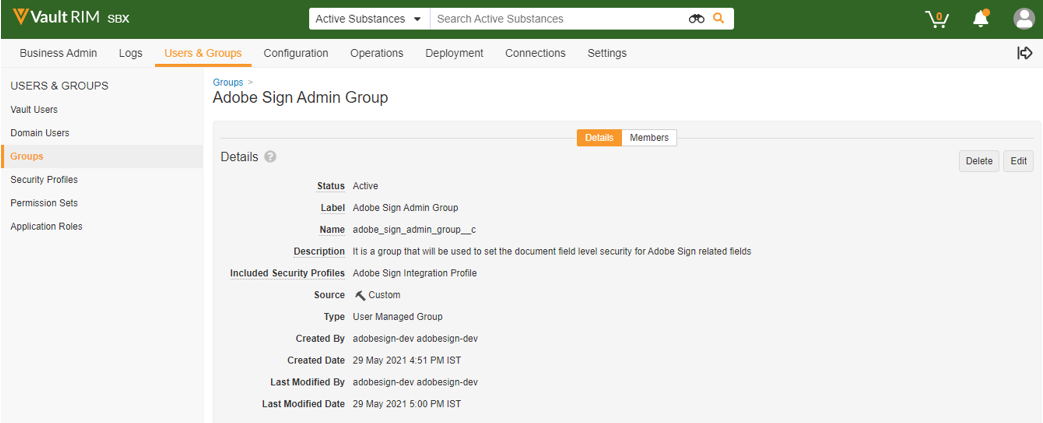Switch to the Members tab
This screenshot has height=423, width=1043.
tap(649, 138)
